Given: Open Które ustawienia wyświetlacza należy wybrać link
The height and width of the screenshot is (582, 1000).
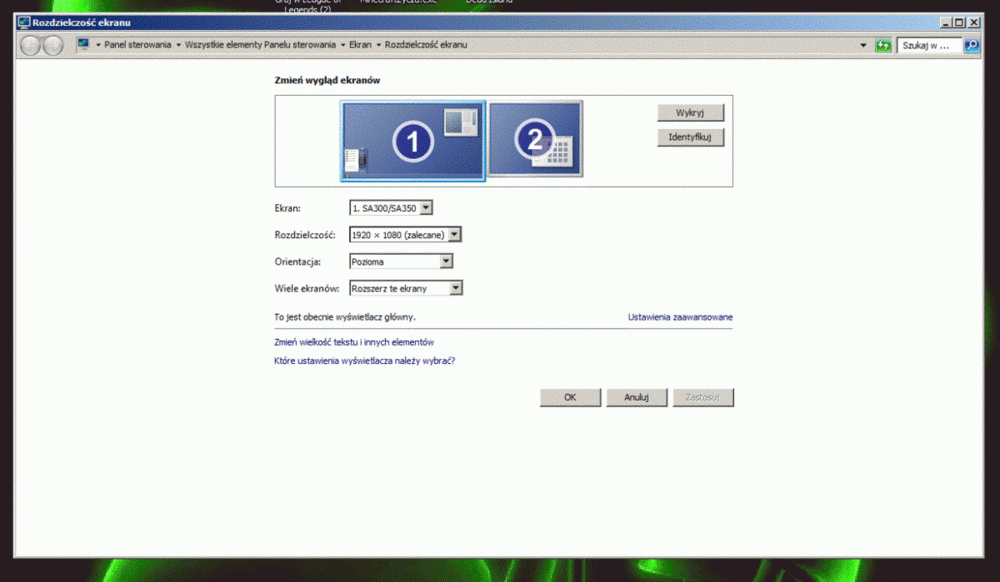Looking at the screenshot, I should click(364, 361).
